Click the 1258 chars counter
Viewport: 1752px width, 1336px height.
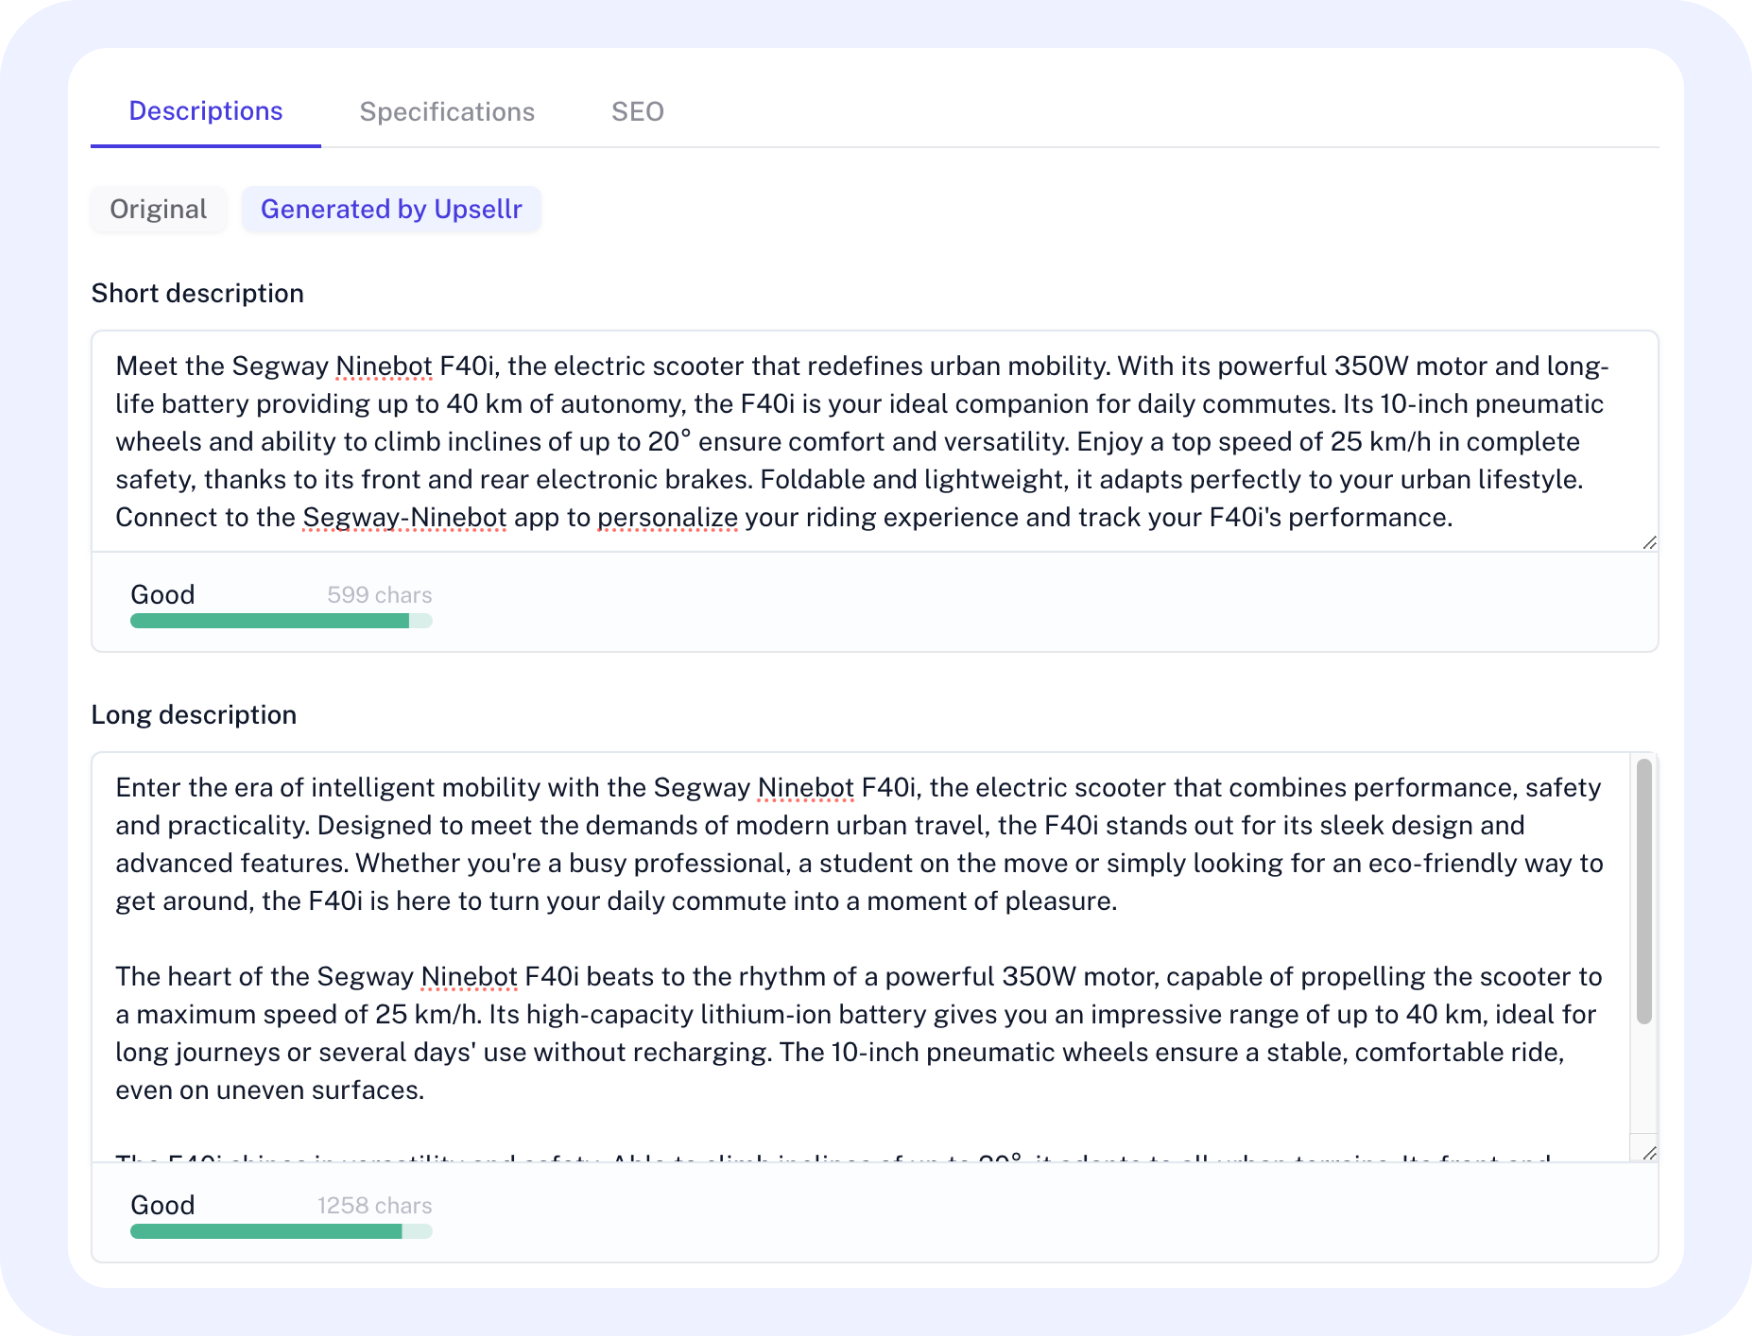click(374, 1206)
